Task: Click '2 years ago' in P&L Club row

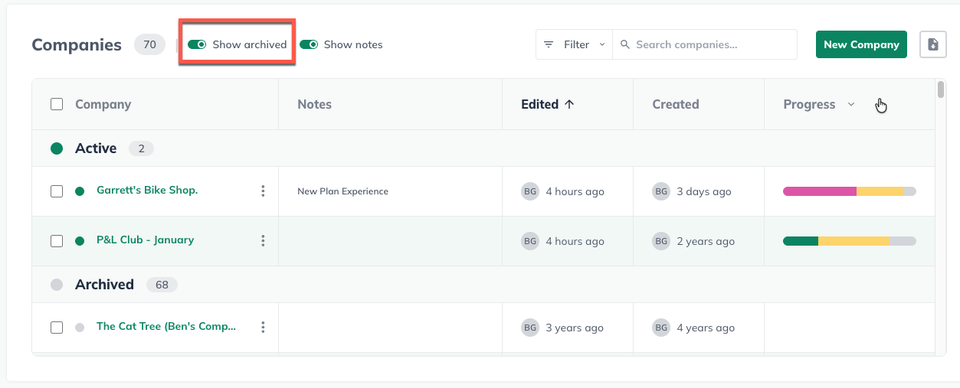Action: [x=705, y=241]
